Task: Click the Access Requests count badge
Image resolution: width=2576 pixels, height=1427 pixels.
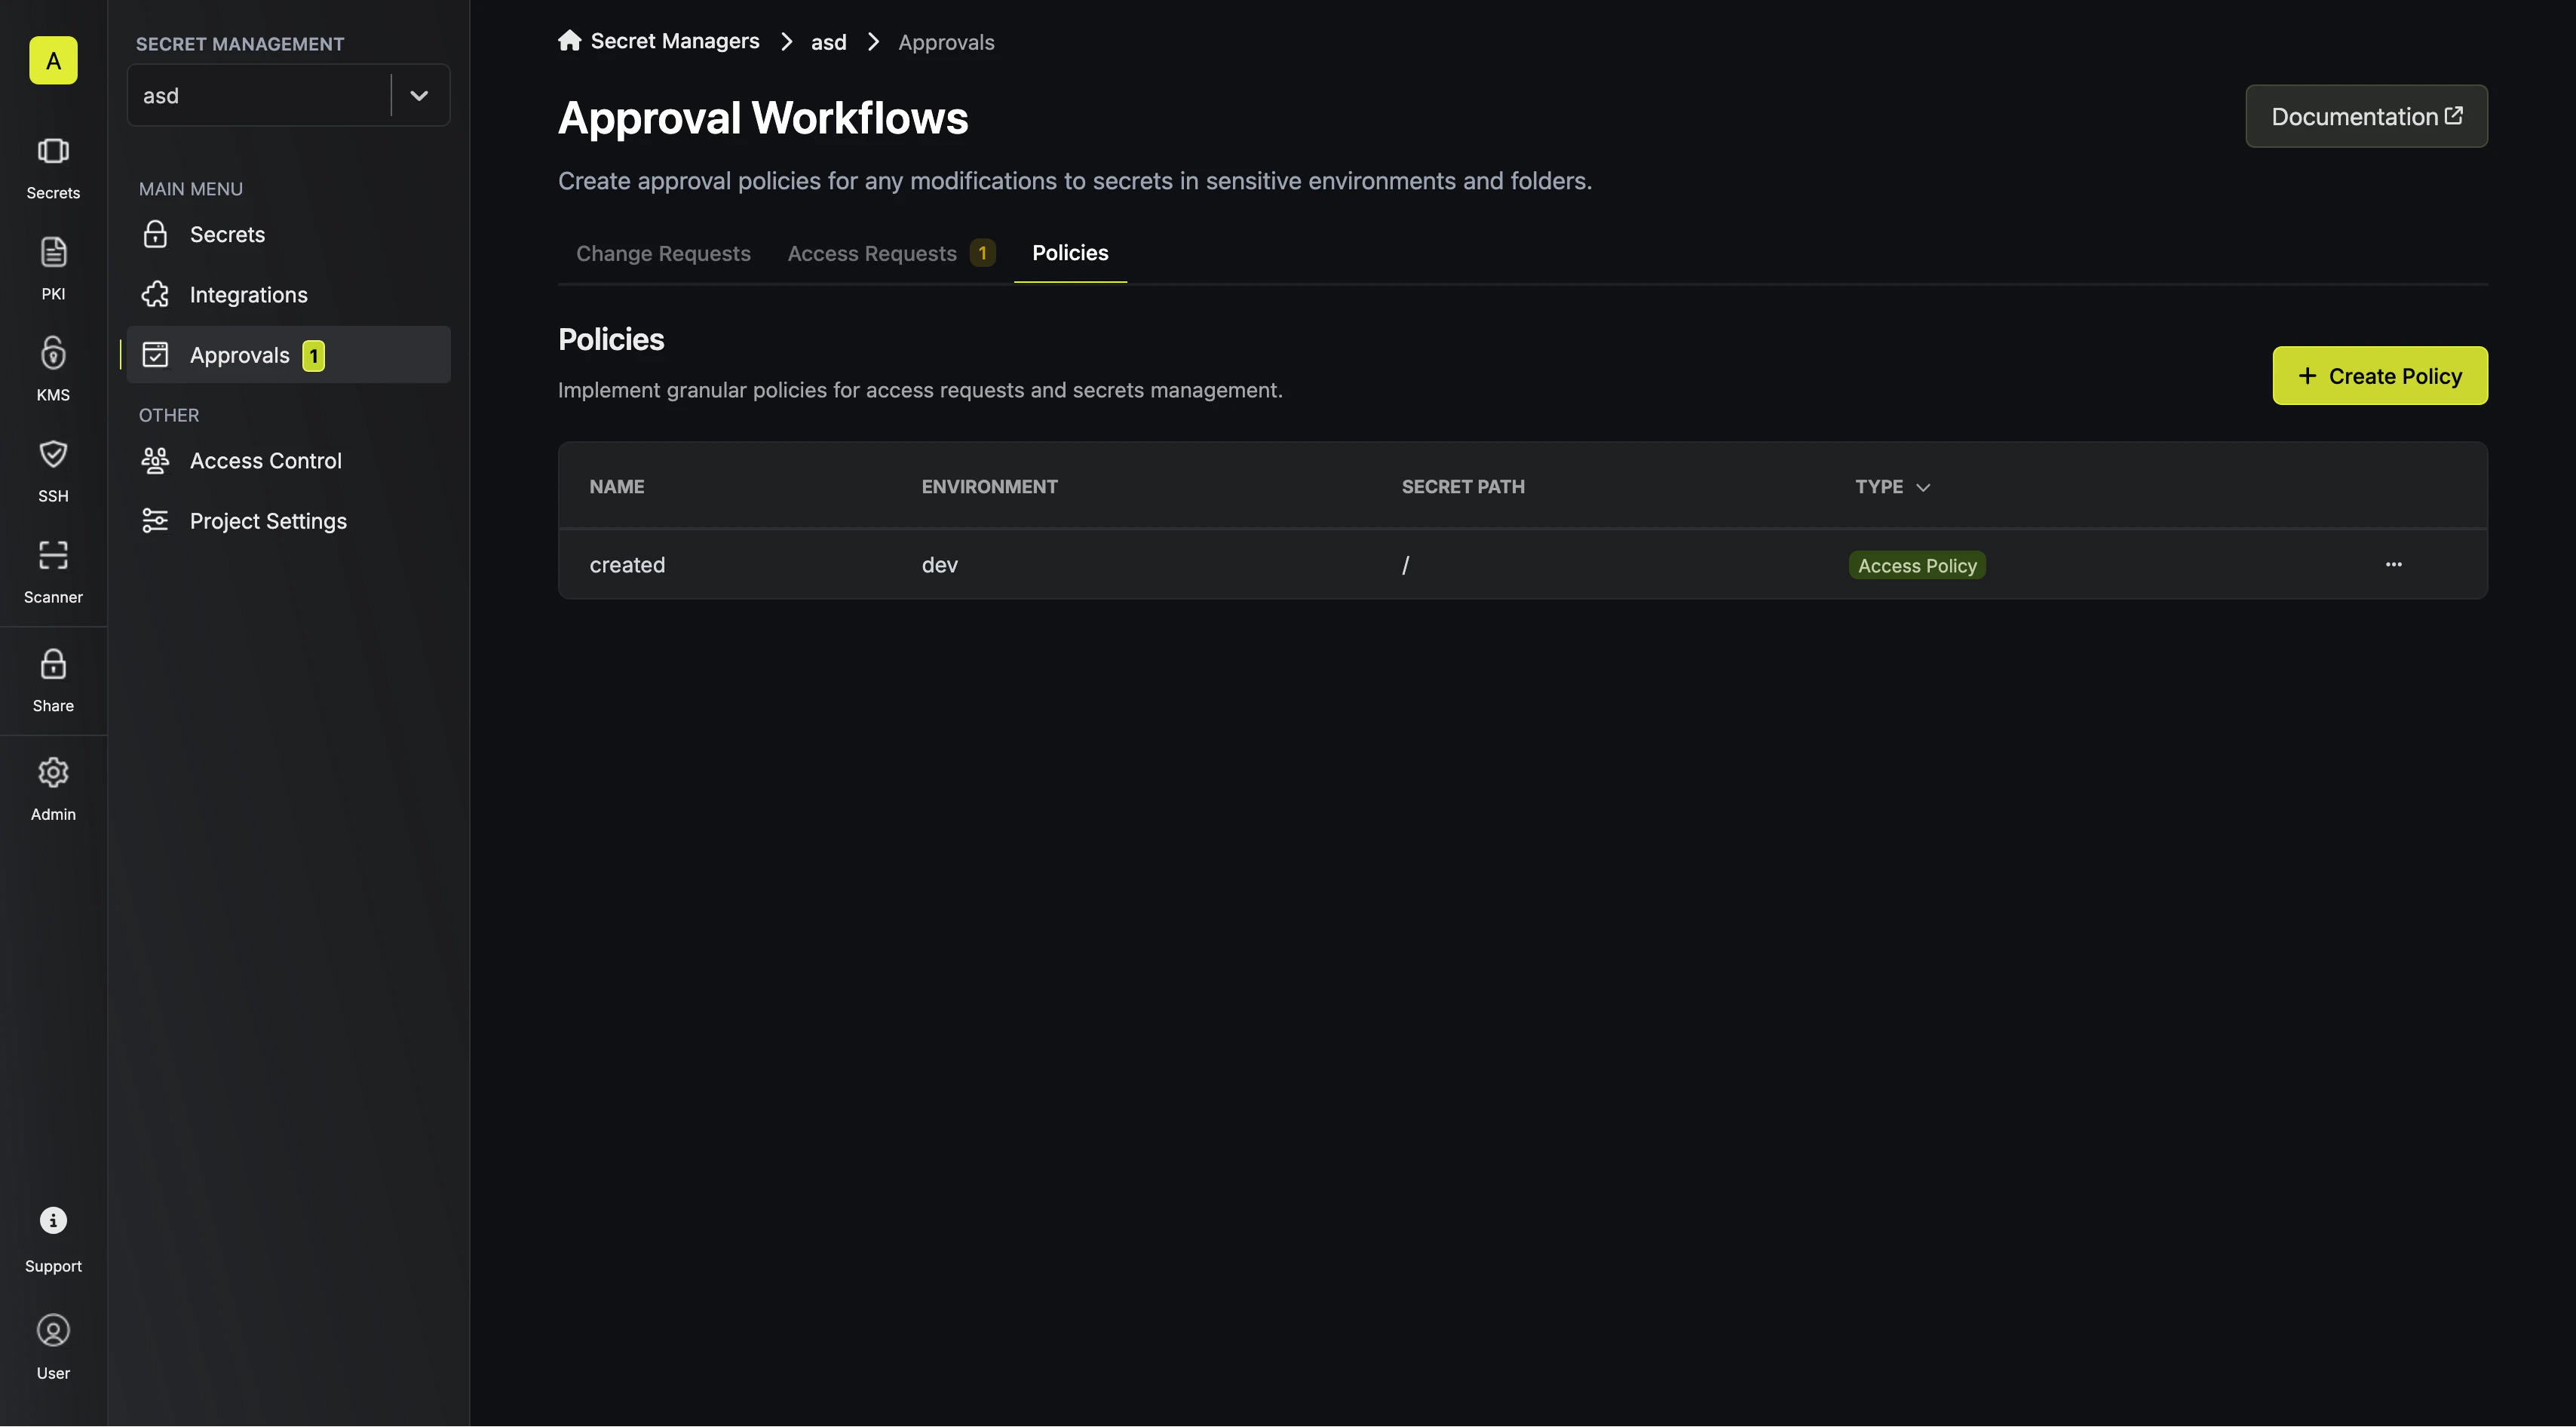Action: [982, 253]
